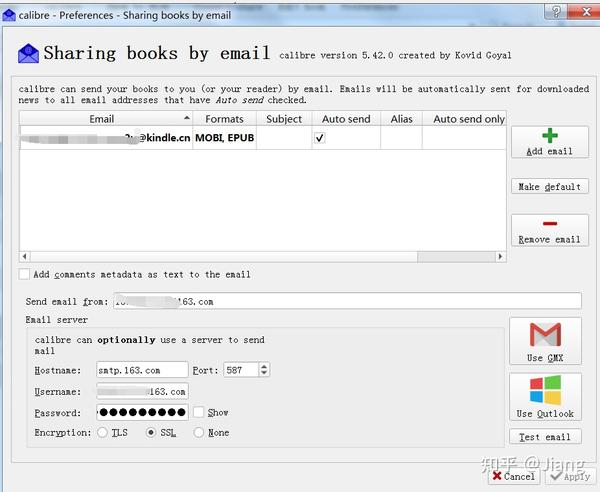Select None encryption radio button
This screenshot has height=492, width=600.
(199, 433)
